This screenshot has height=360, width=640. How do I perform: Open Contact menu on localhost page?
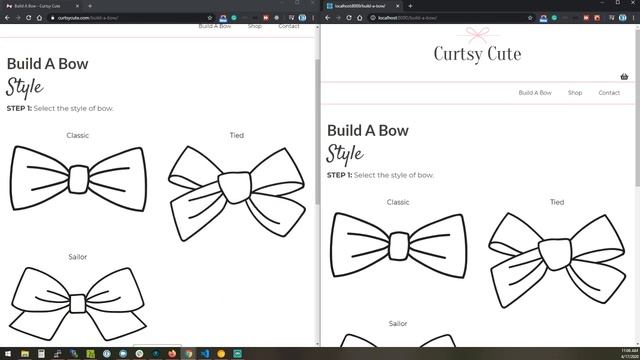pyautogui.click(x=609, y=93)
